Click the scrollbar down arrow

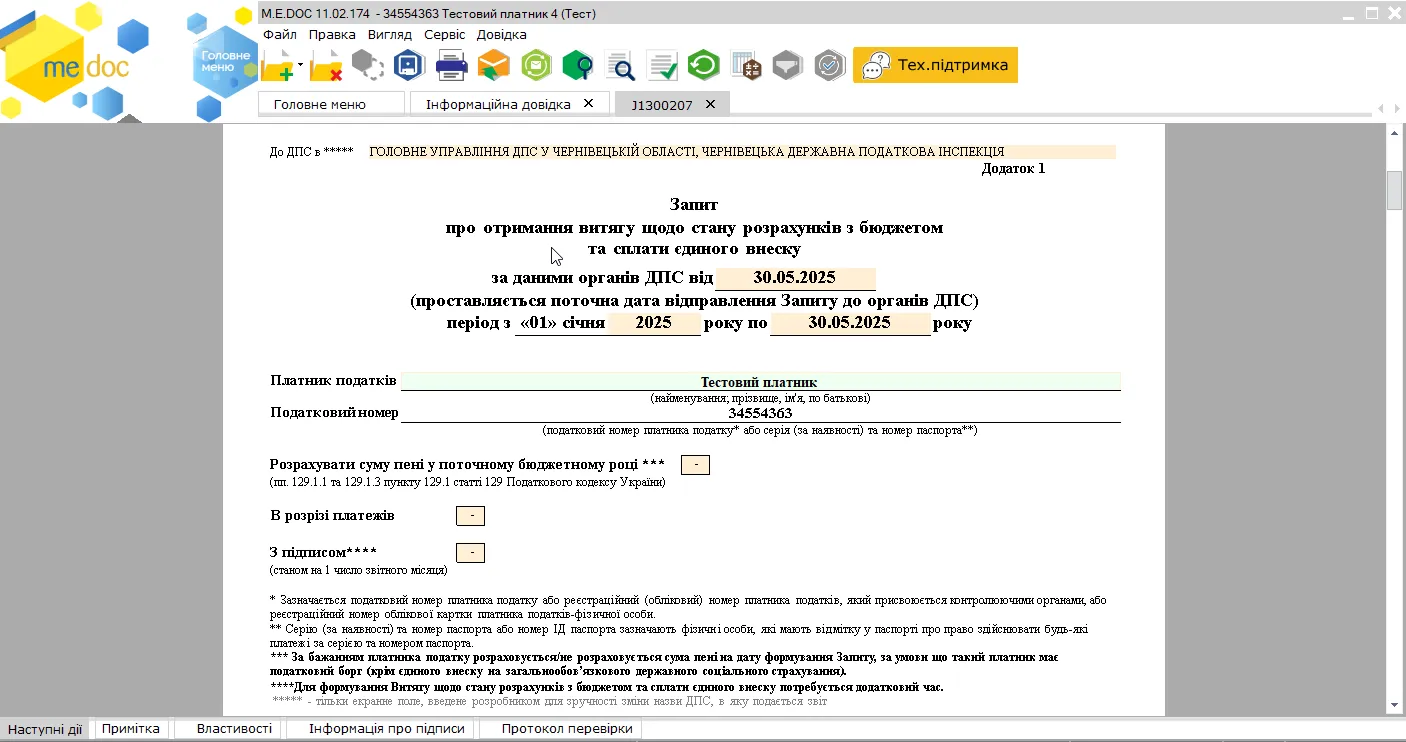point(1395,705)
